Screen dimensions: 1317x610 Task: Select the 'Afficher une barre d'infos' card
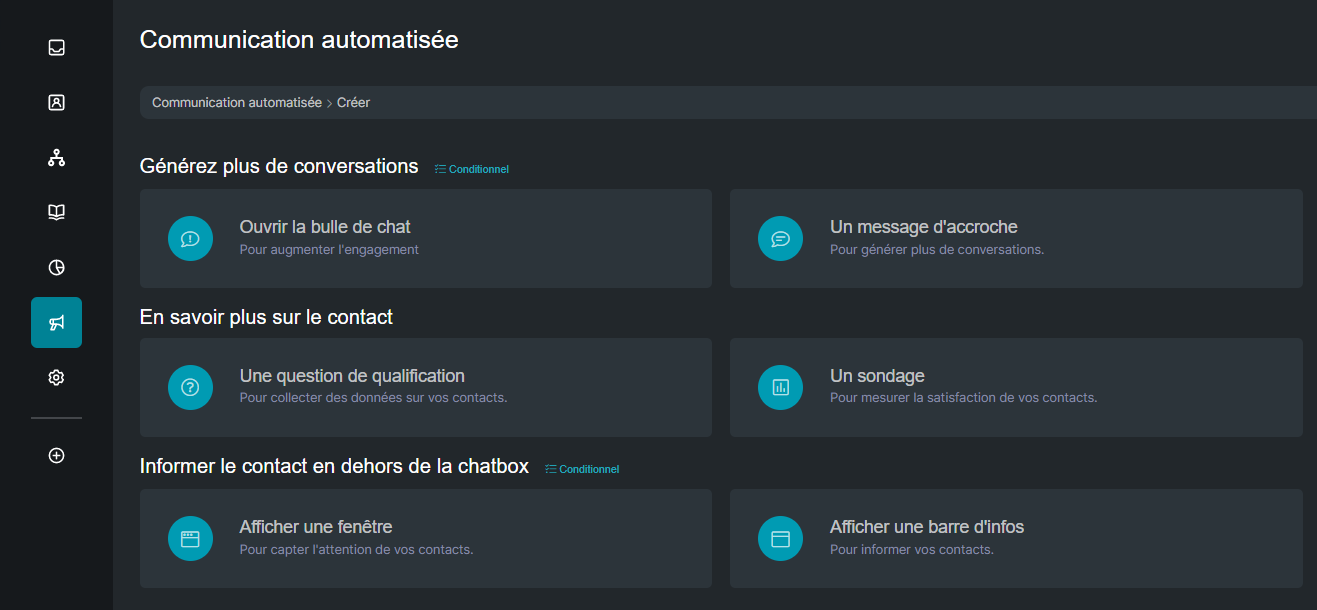click(1015, 538)
